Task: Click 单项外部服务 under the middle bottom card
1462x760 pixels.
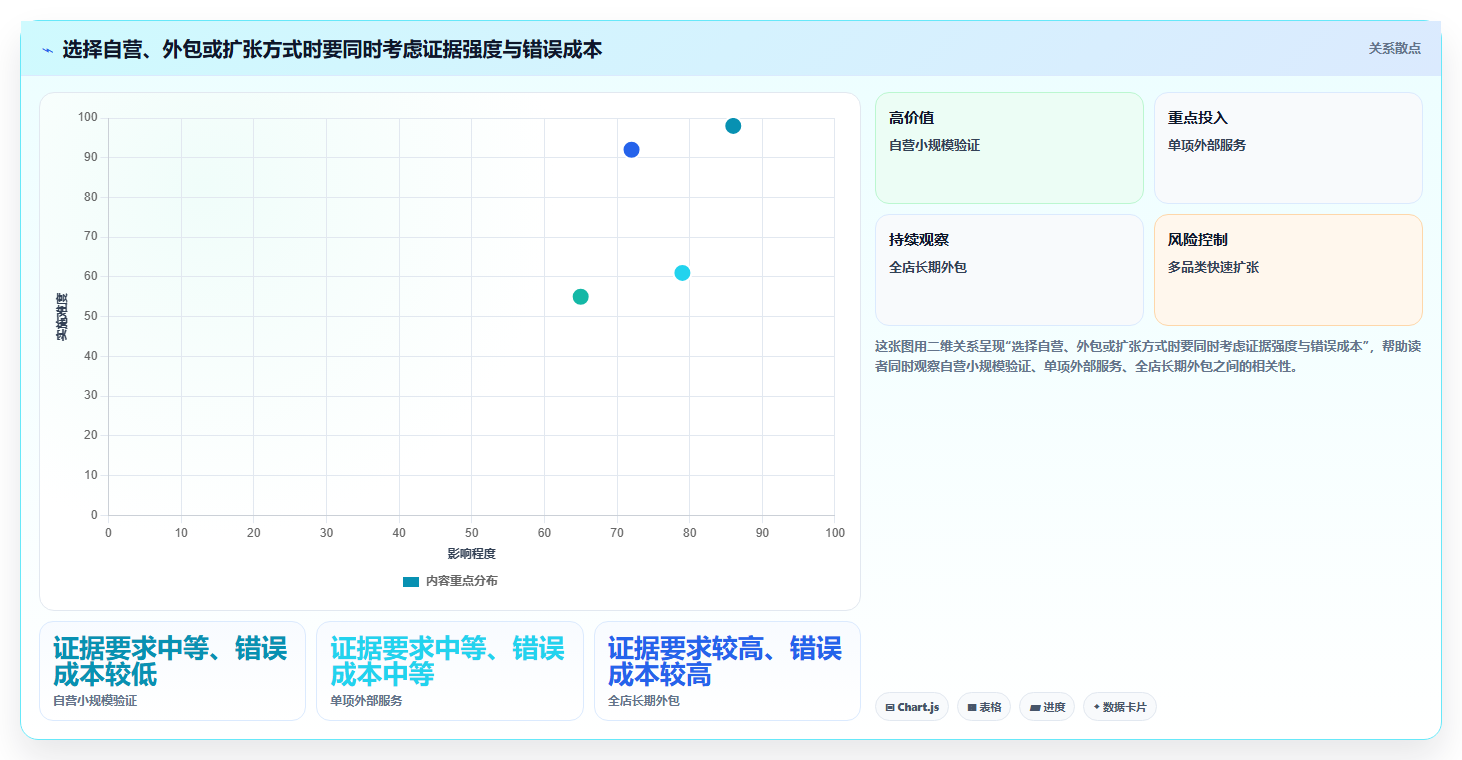Action: (x=366, y=701)
